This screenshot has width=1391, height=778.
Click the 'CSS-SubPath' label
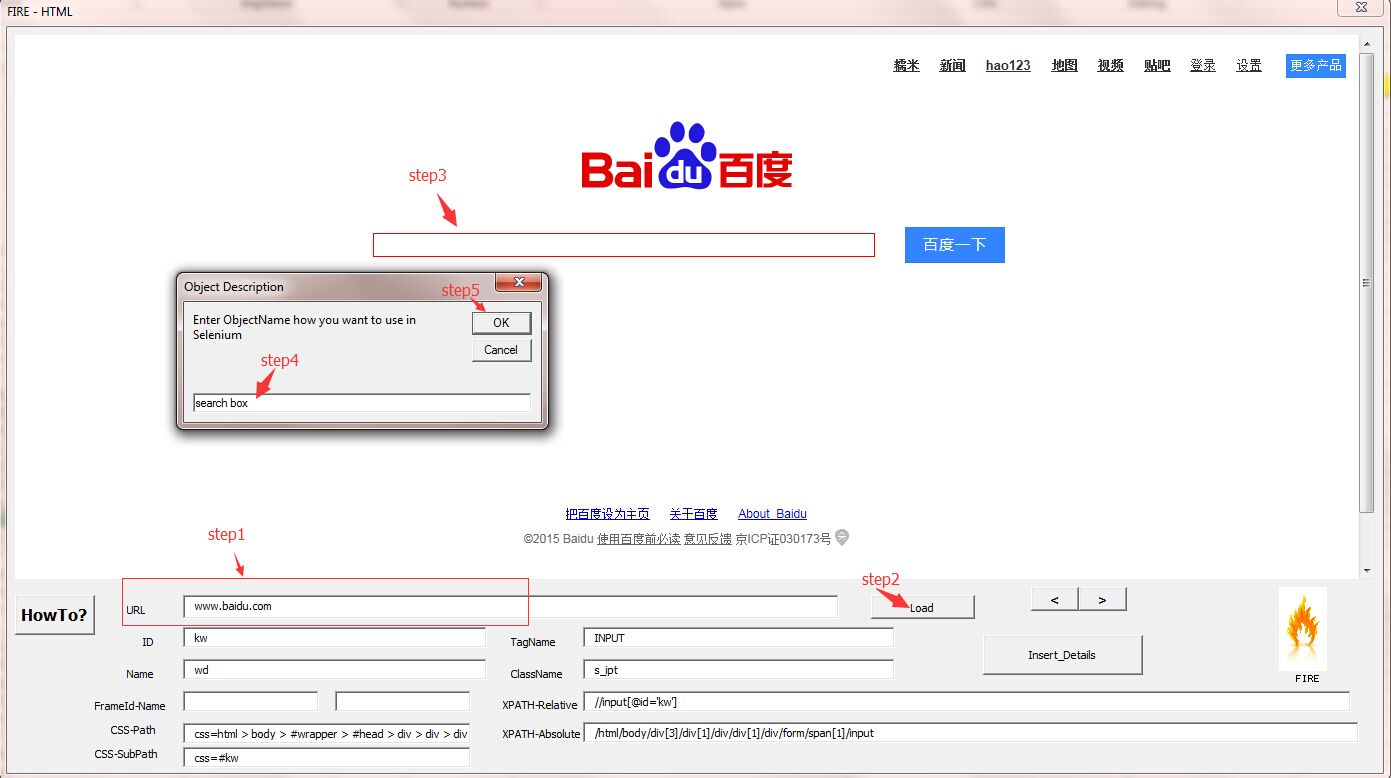126,754
